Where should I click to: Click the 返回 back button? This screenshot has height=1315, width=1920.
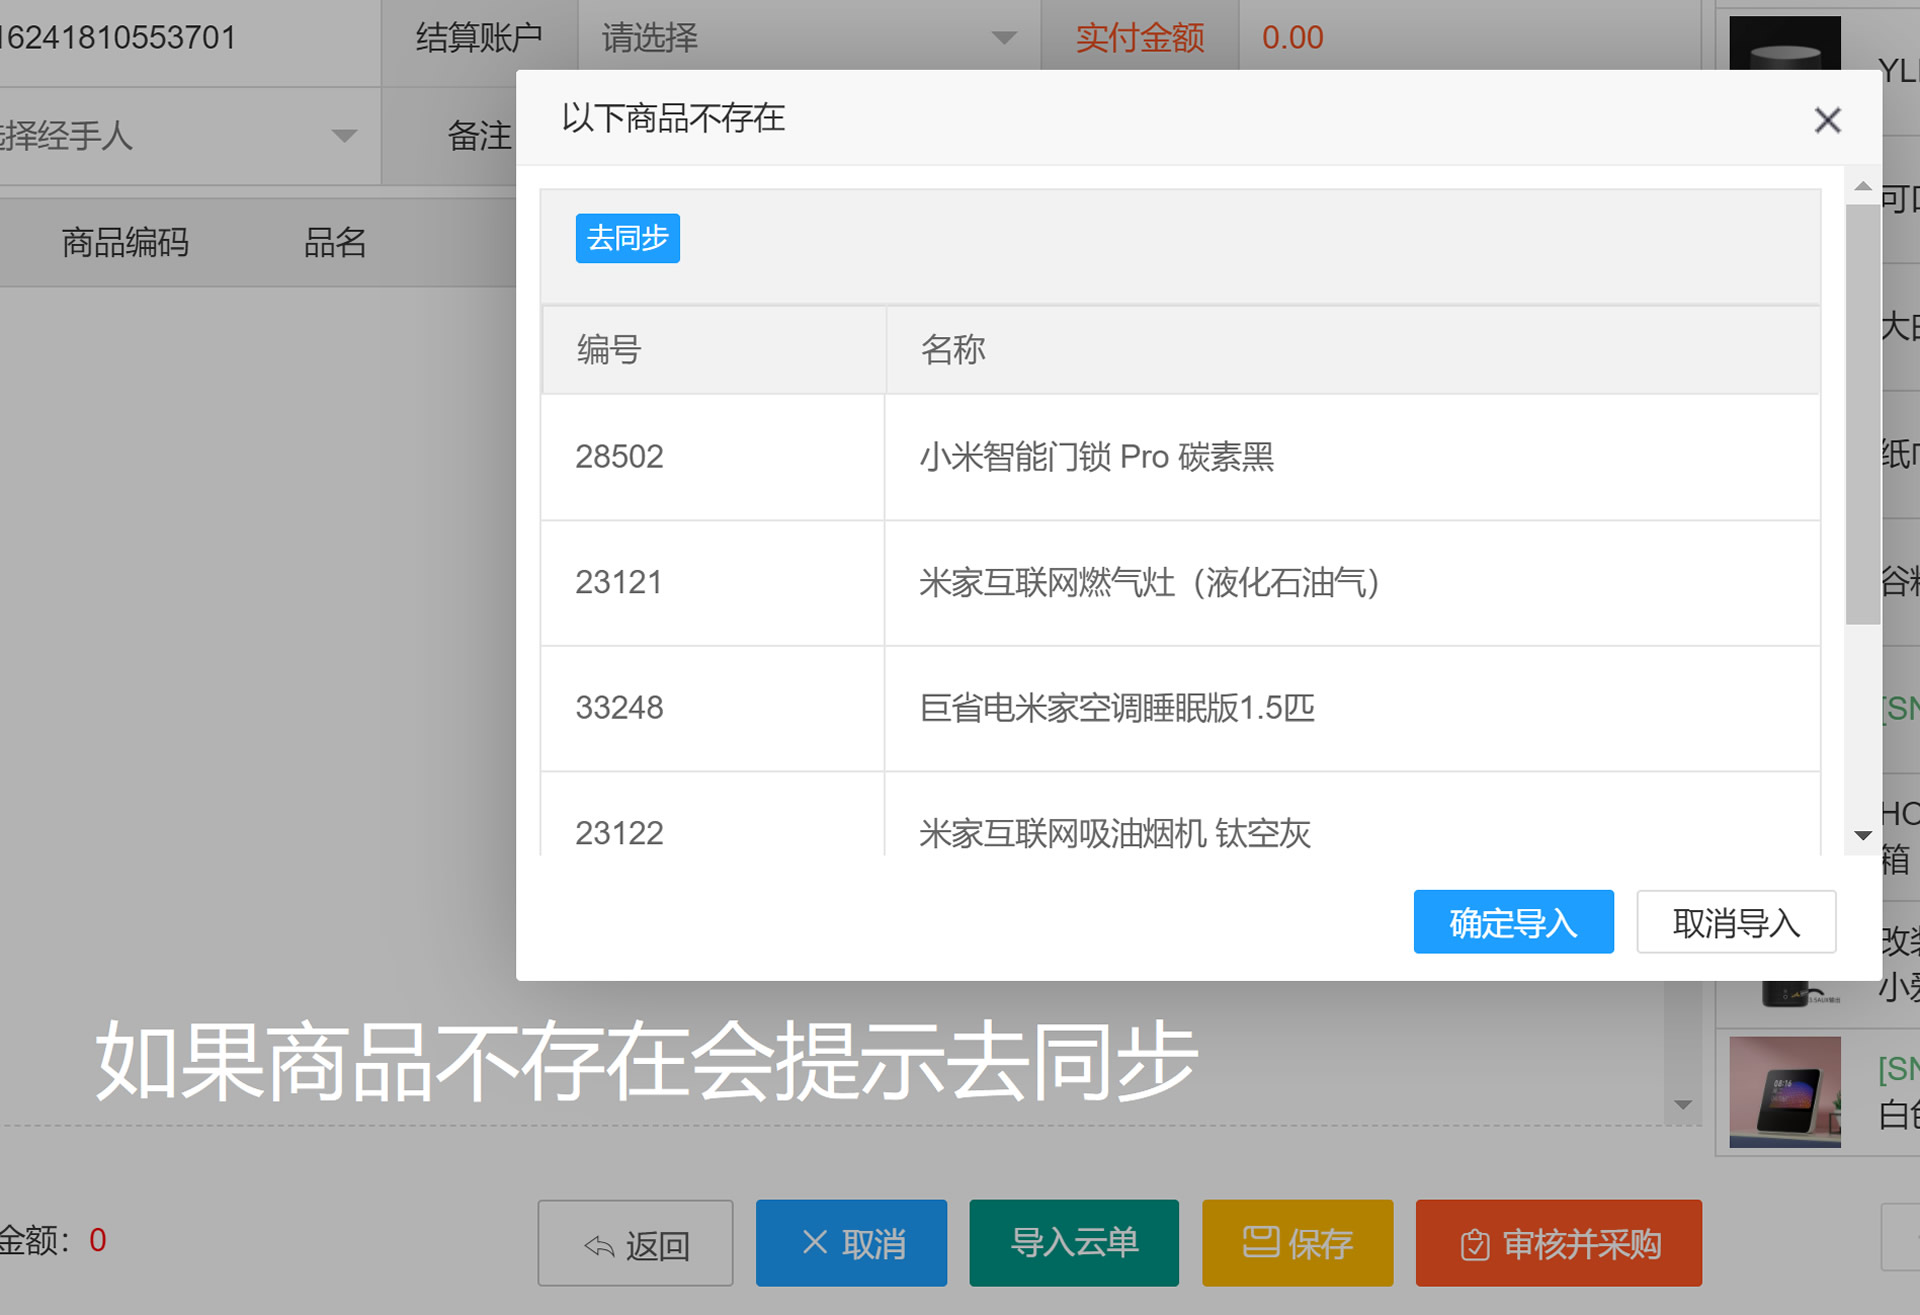pos(635,1243)
